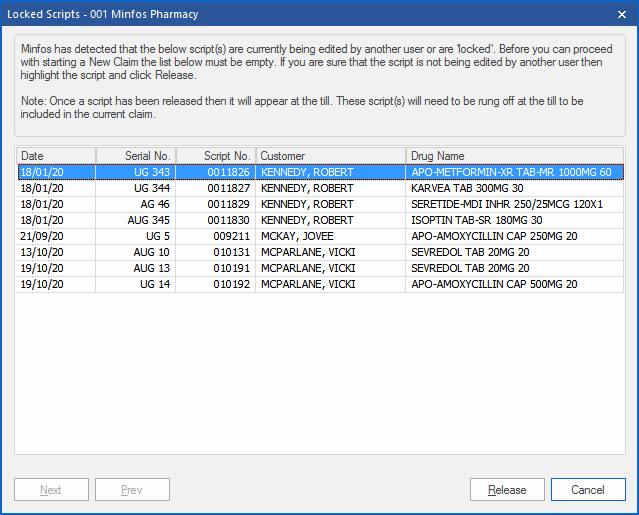
Task: Click APO-AMOXYCILLIN CAP 250MG 20 entry
Action: pos(494,236)
